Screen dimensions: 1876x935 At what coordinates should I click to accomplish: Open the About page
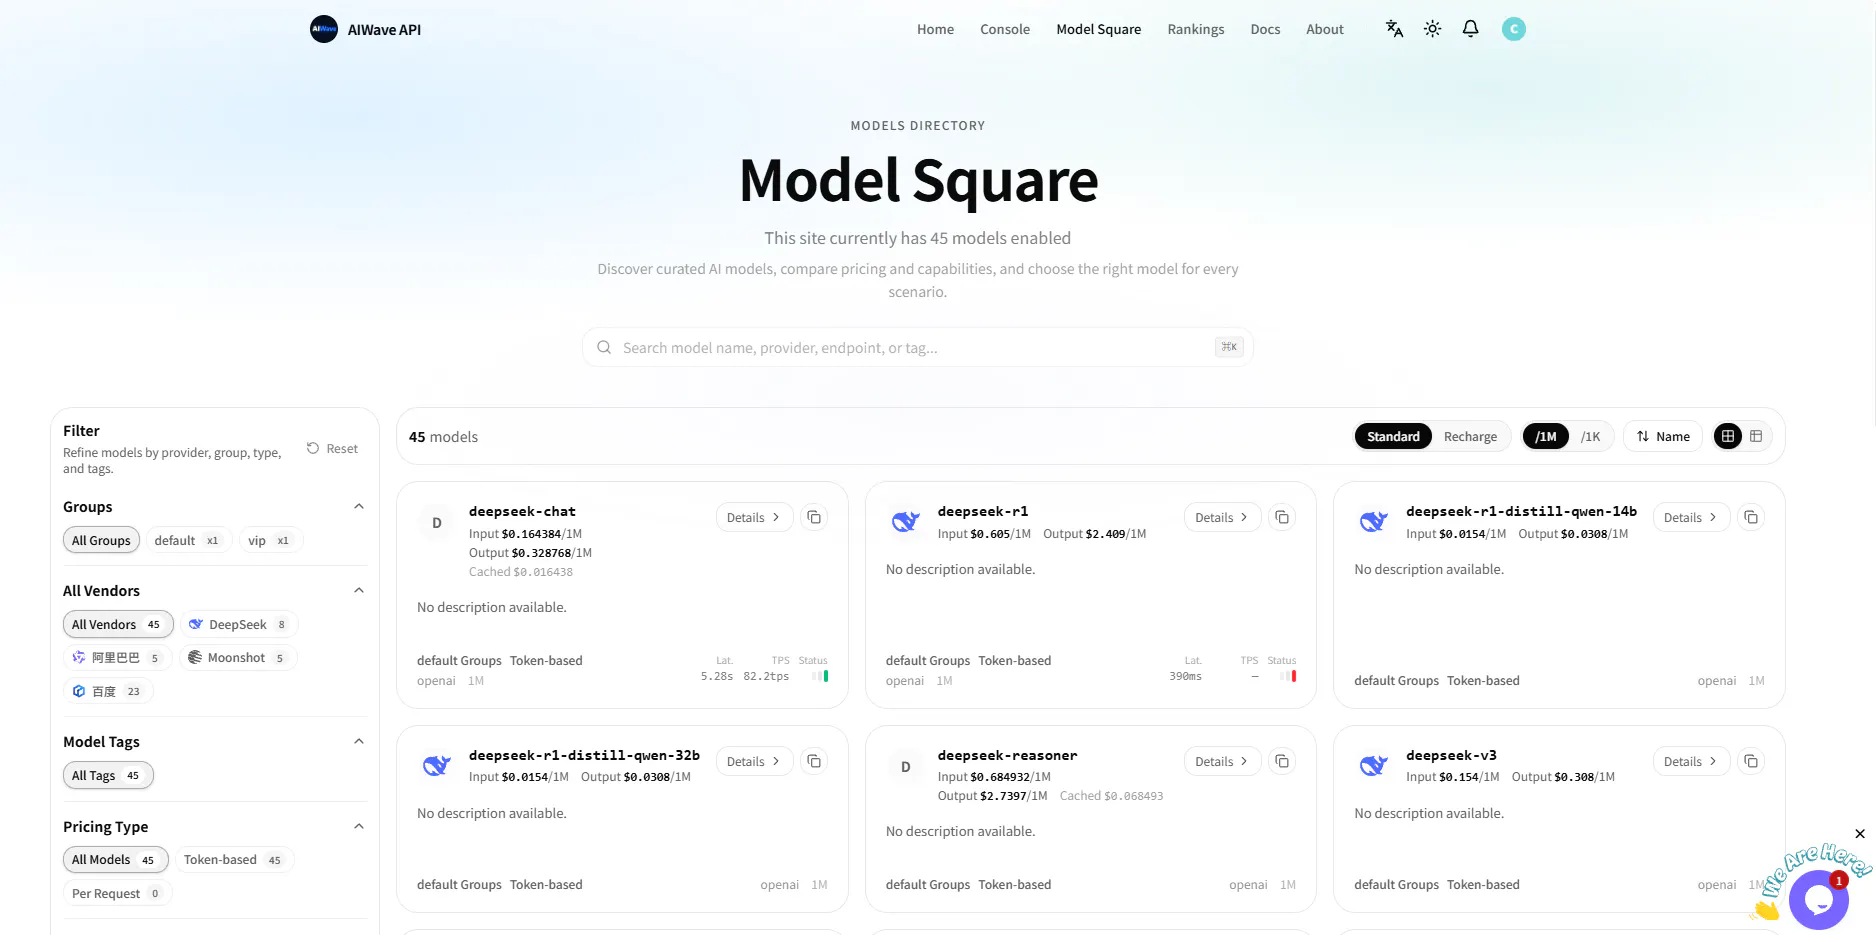[1324, 29]
